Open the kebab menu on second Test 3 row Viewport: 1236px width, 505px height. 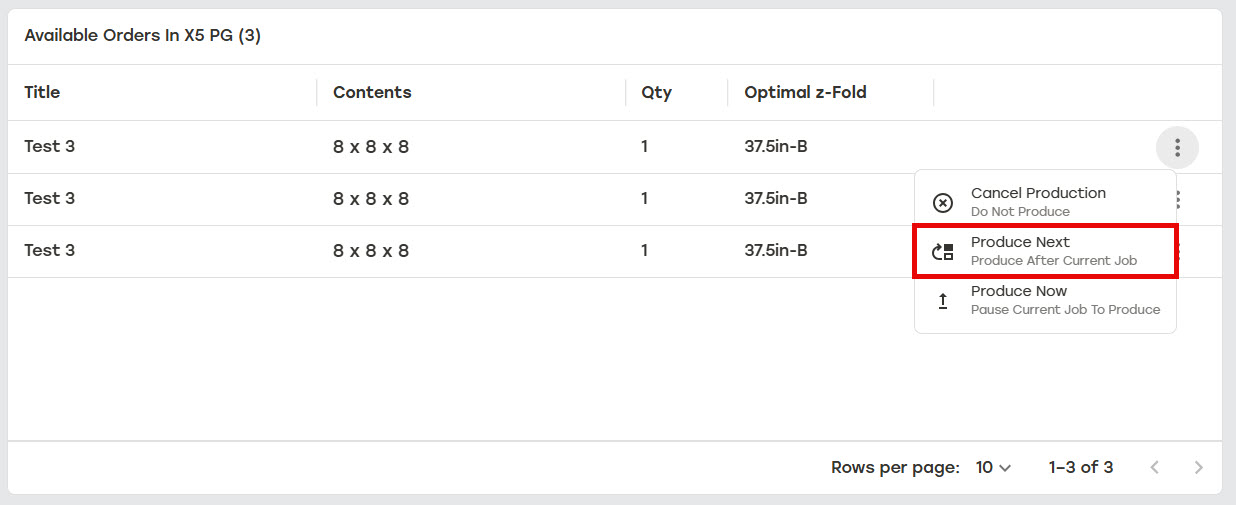pos(1180,200)
